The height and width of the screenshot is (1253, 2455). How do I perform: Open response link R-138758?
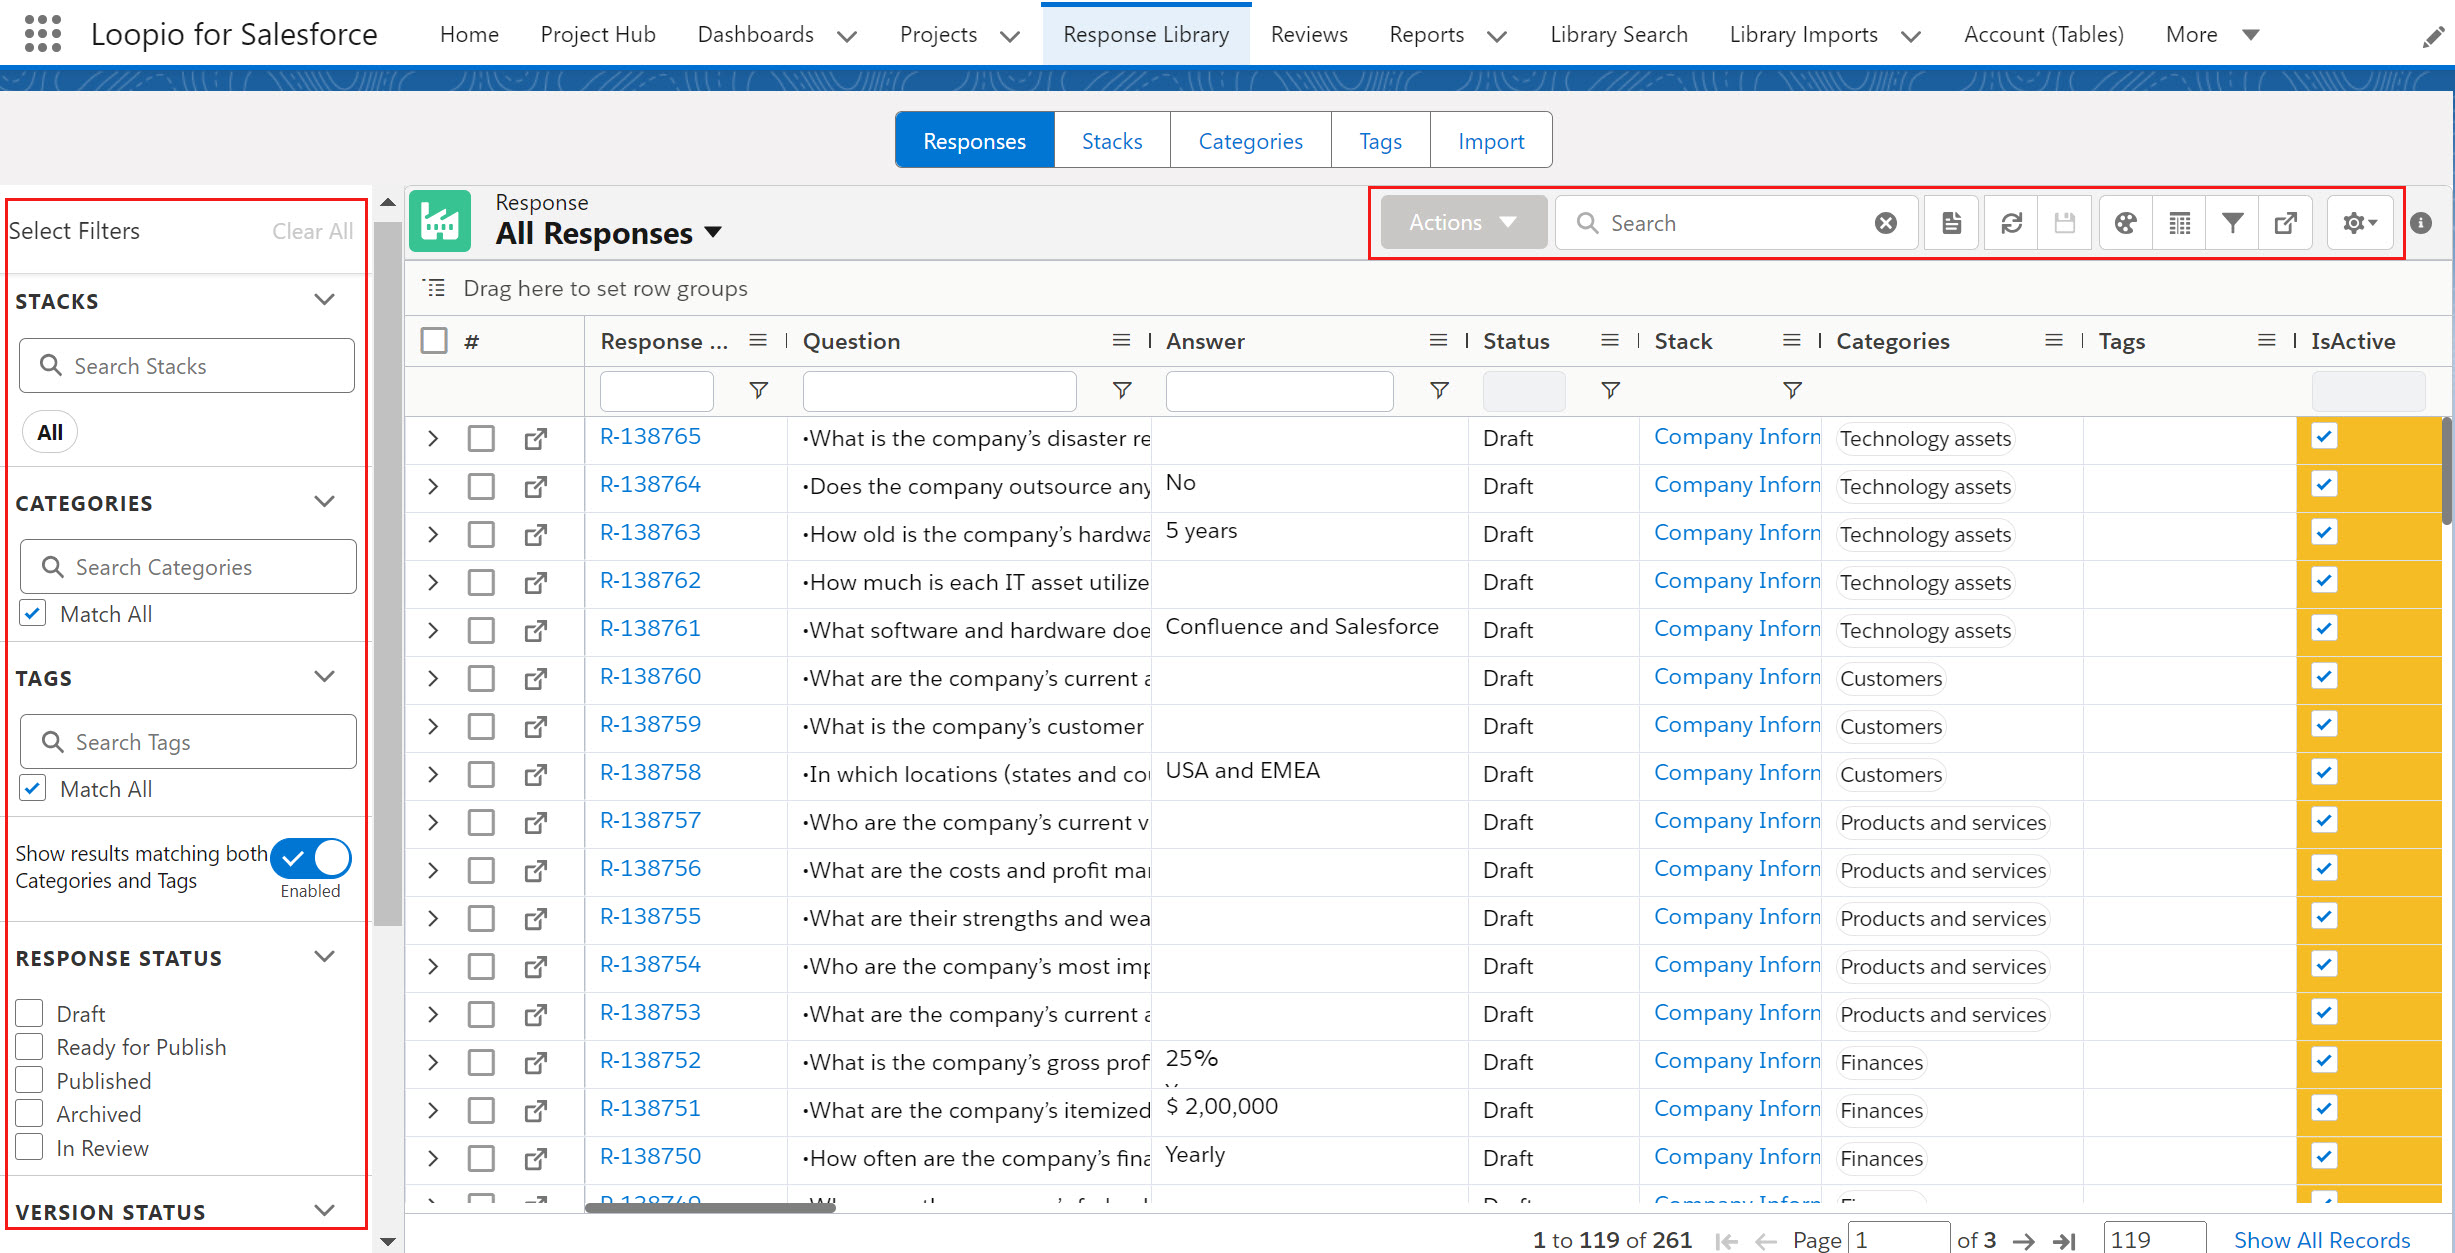coord(650,772)
